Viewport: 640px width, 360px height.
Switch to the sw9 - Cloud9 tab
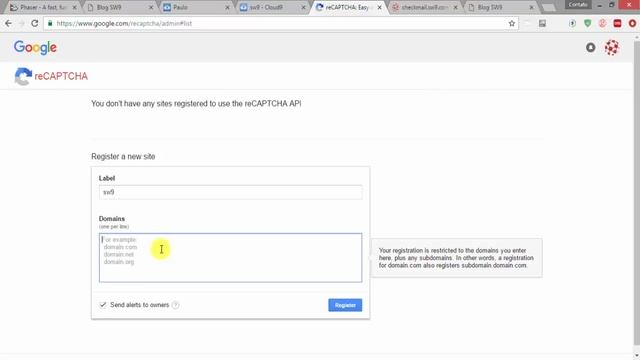click(x=271, y=7)
